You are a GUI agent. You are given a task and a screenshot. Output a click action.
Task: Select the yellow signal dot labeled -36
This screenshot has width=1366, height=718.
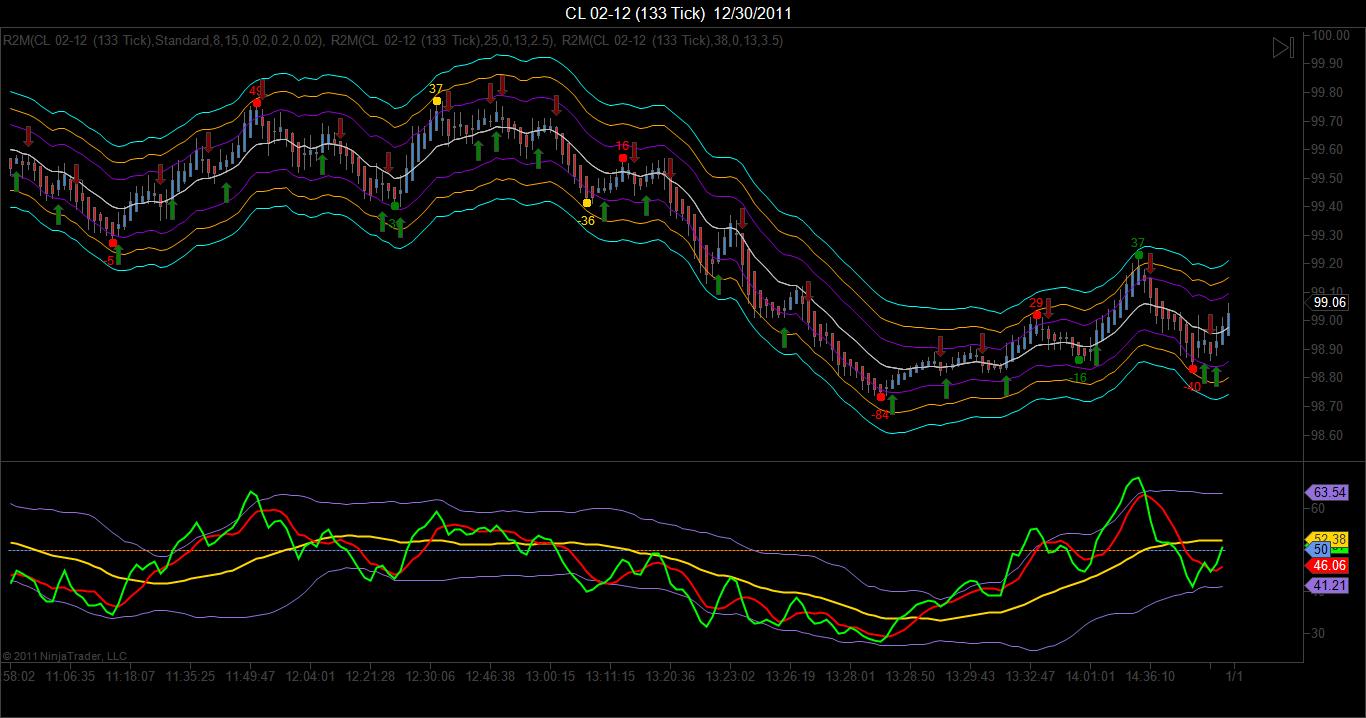pos(587,203)
